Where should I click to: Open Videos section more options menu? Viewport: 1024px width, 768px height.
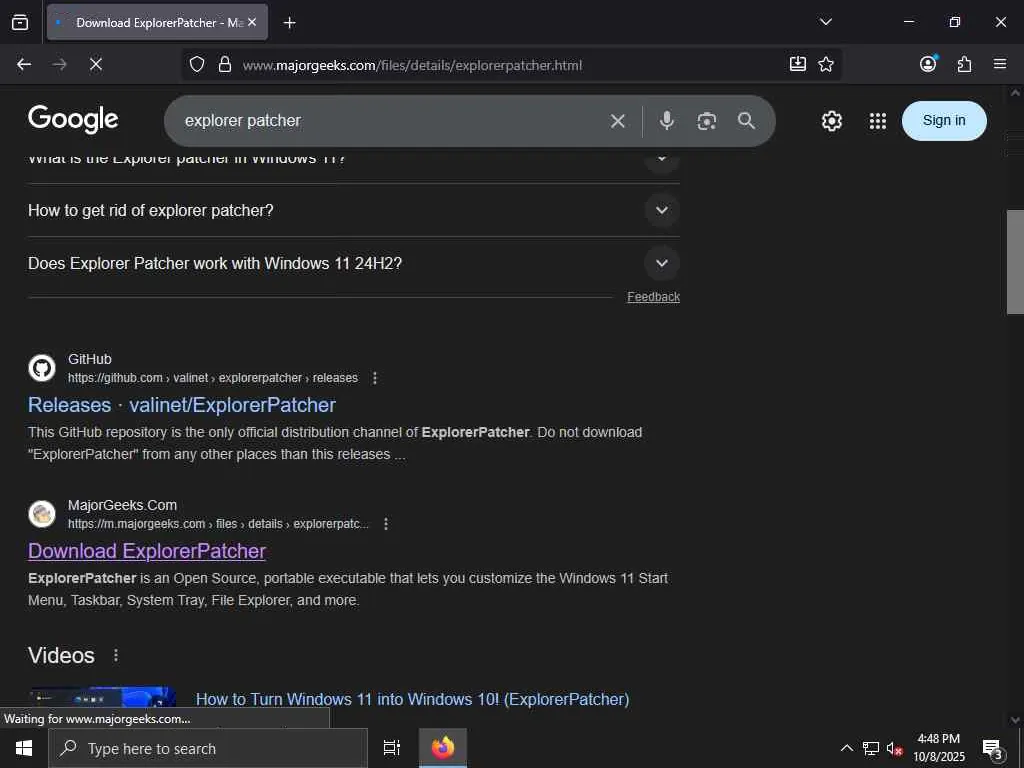116,655
